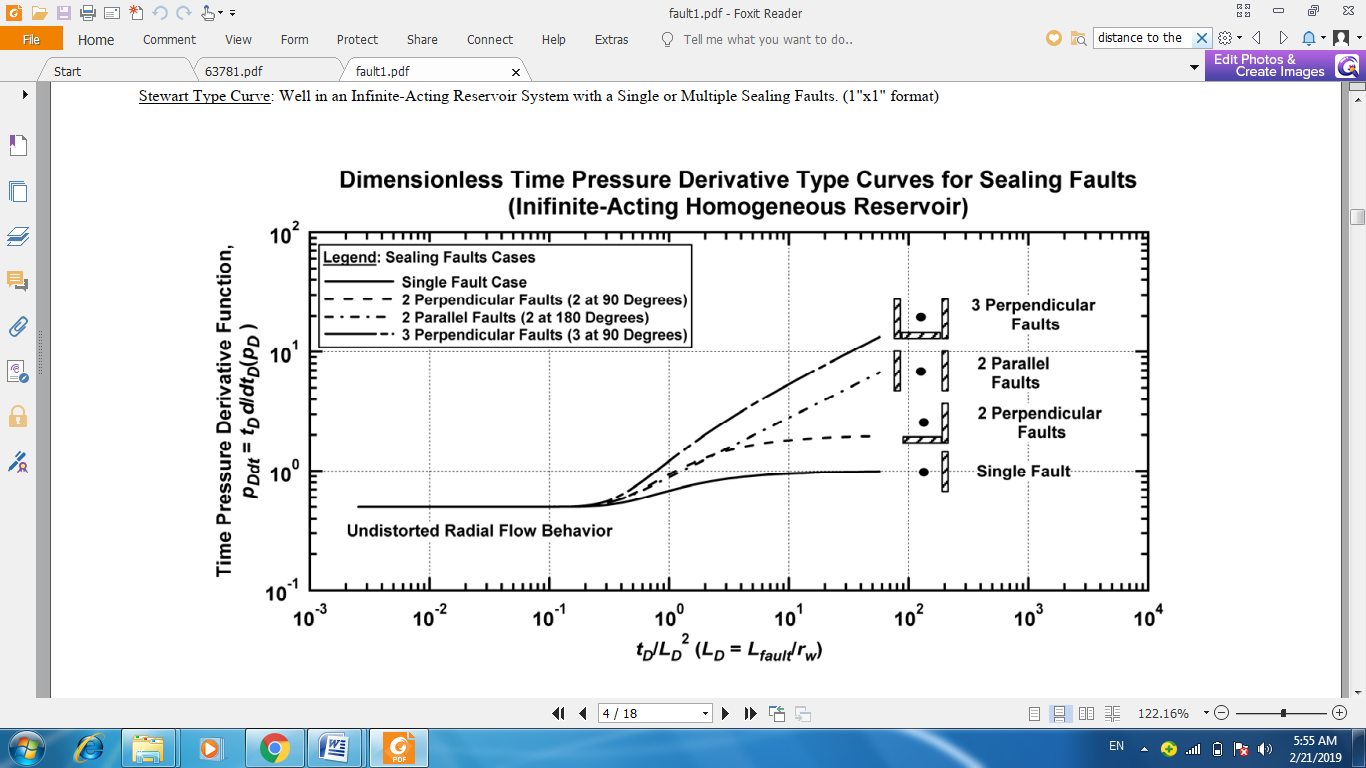Screen dimensions: 1366x768
Task: Expand the left navigation panel arrow
Action: tap(24, 95)
